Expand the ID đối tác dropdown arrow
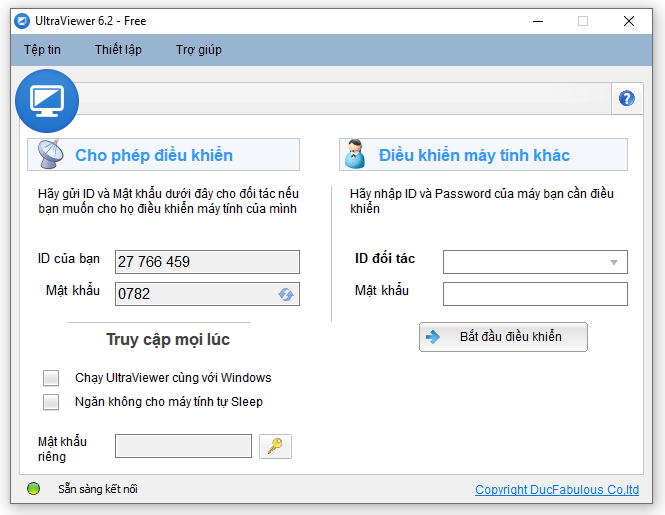Screen dimensions: 665x515 click(613, 262)
